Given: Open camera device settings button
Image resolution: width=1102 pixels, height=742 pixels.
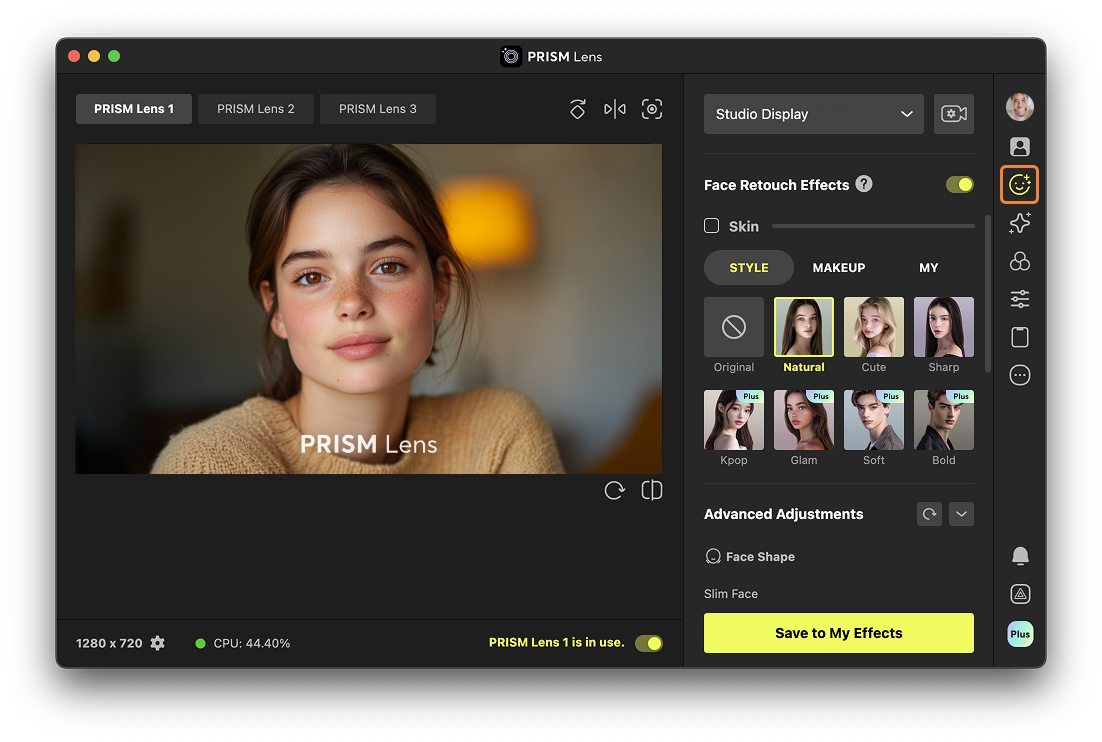Looking at the screenshot, I should click(x=954, y=114).
